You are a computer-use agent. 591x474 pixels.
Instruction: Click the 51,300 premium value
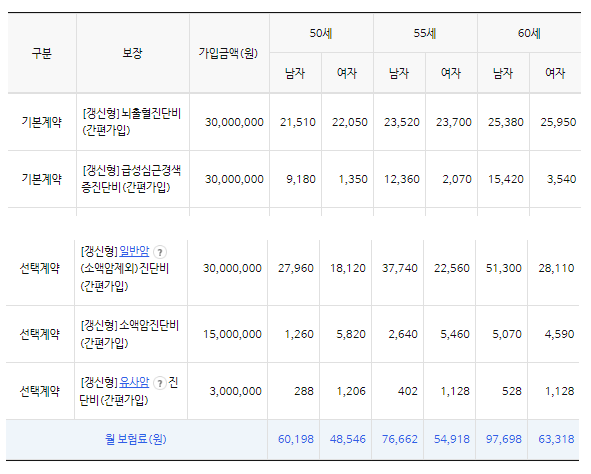pyautogui.click(x=504, y=268)
